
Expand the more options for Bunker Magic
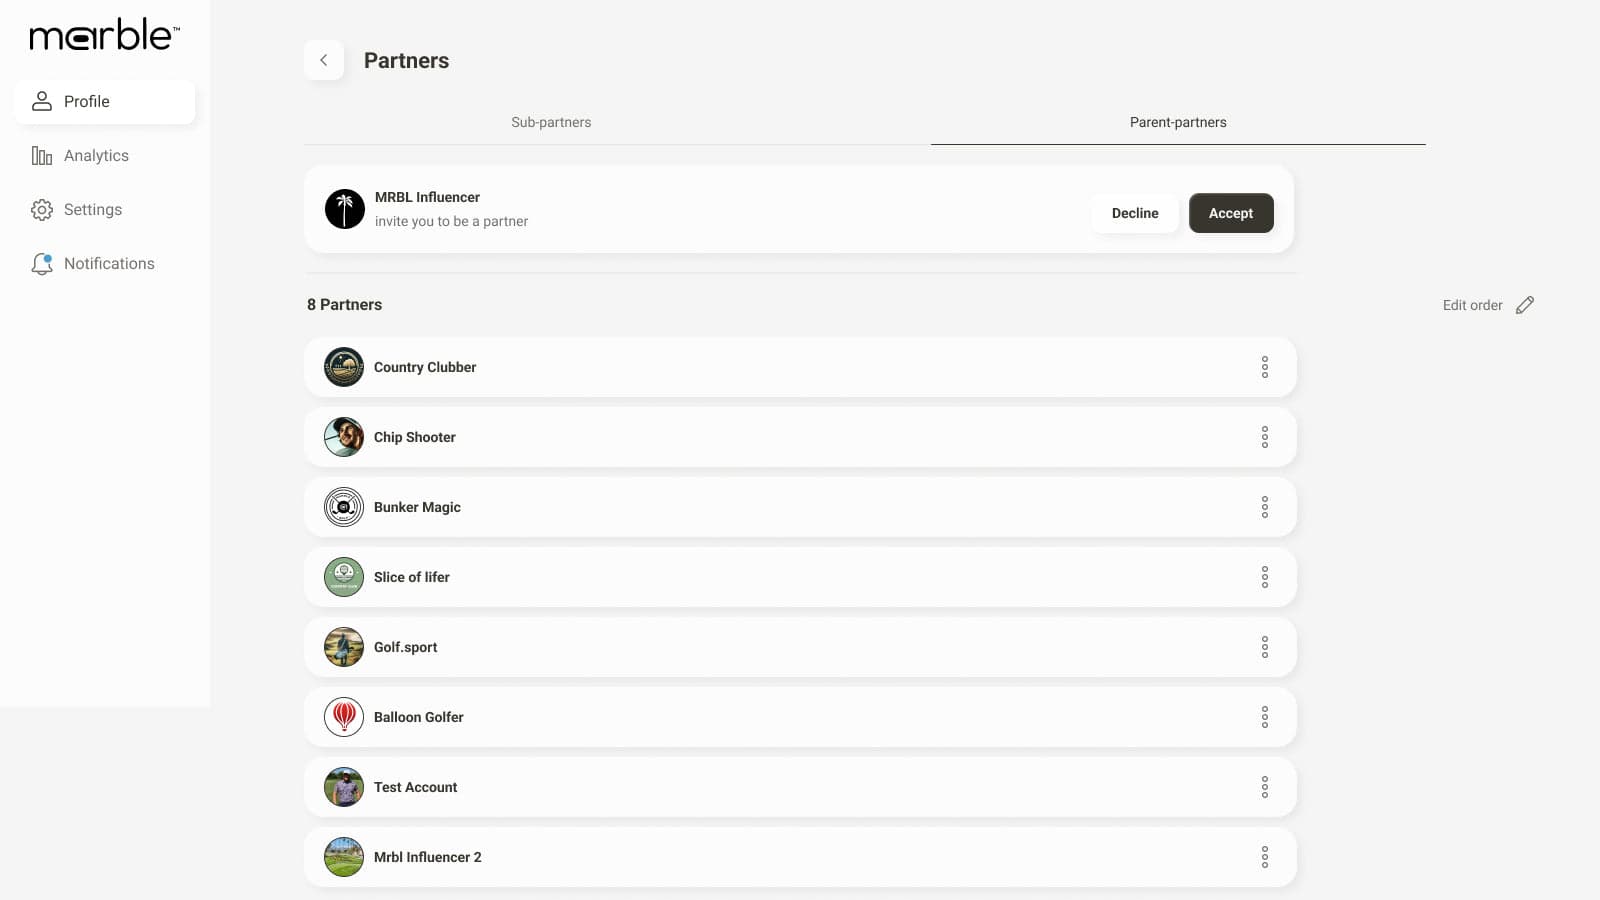[1264, 507]
